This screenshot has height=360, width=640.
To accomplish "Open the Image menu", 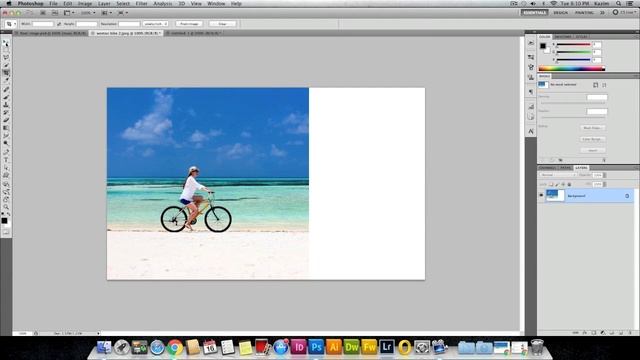I will coord(85,4).
